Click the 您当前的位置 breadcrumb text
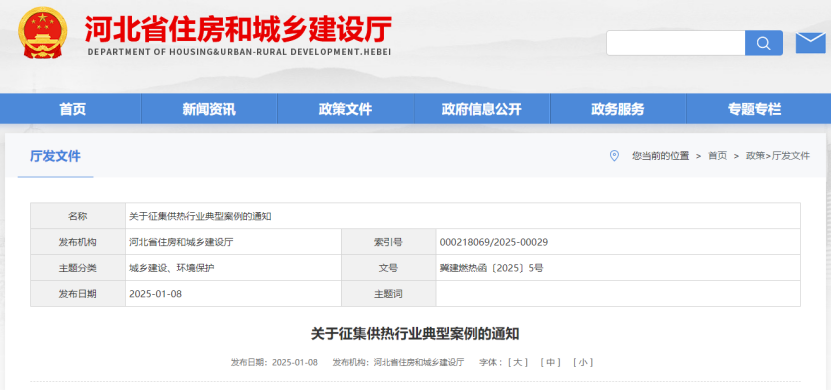The width and height of the screenshot is (831, 390). pos(660,156)
